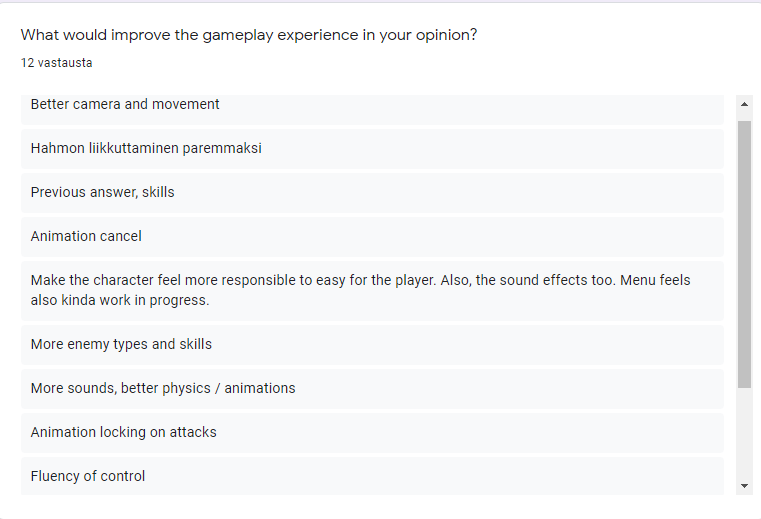
Task: Select the long 'Make the character feel' response
Action: (372, 291)
